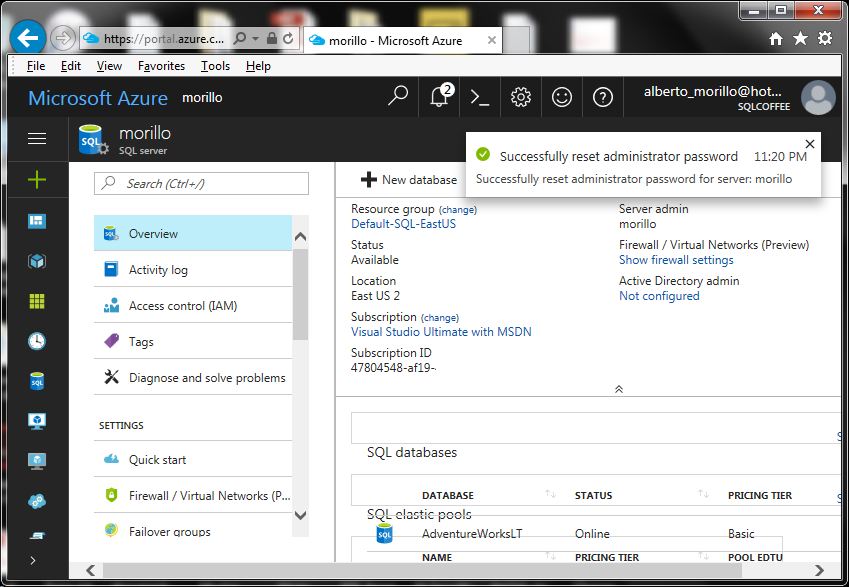Dismiss the password reset notification
Screen dimensions: 849x587
click(x=810, y=144)
